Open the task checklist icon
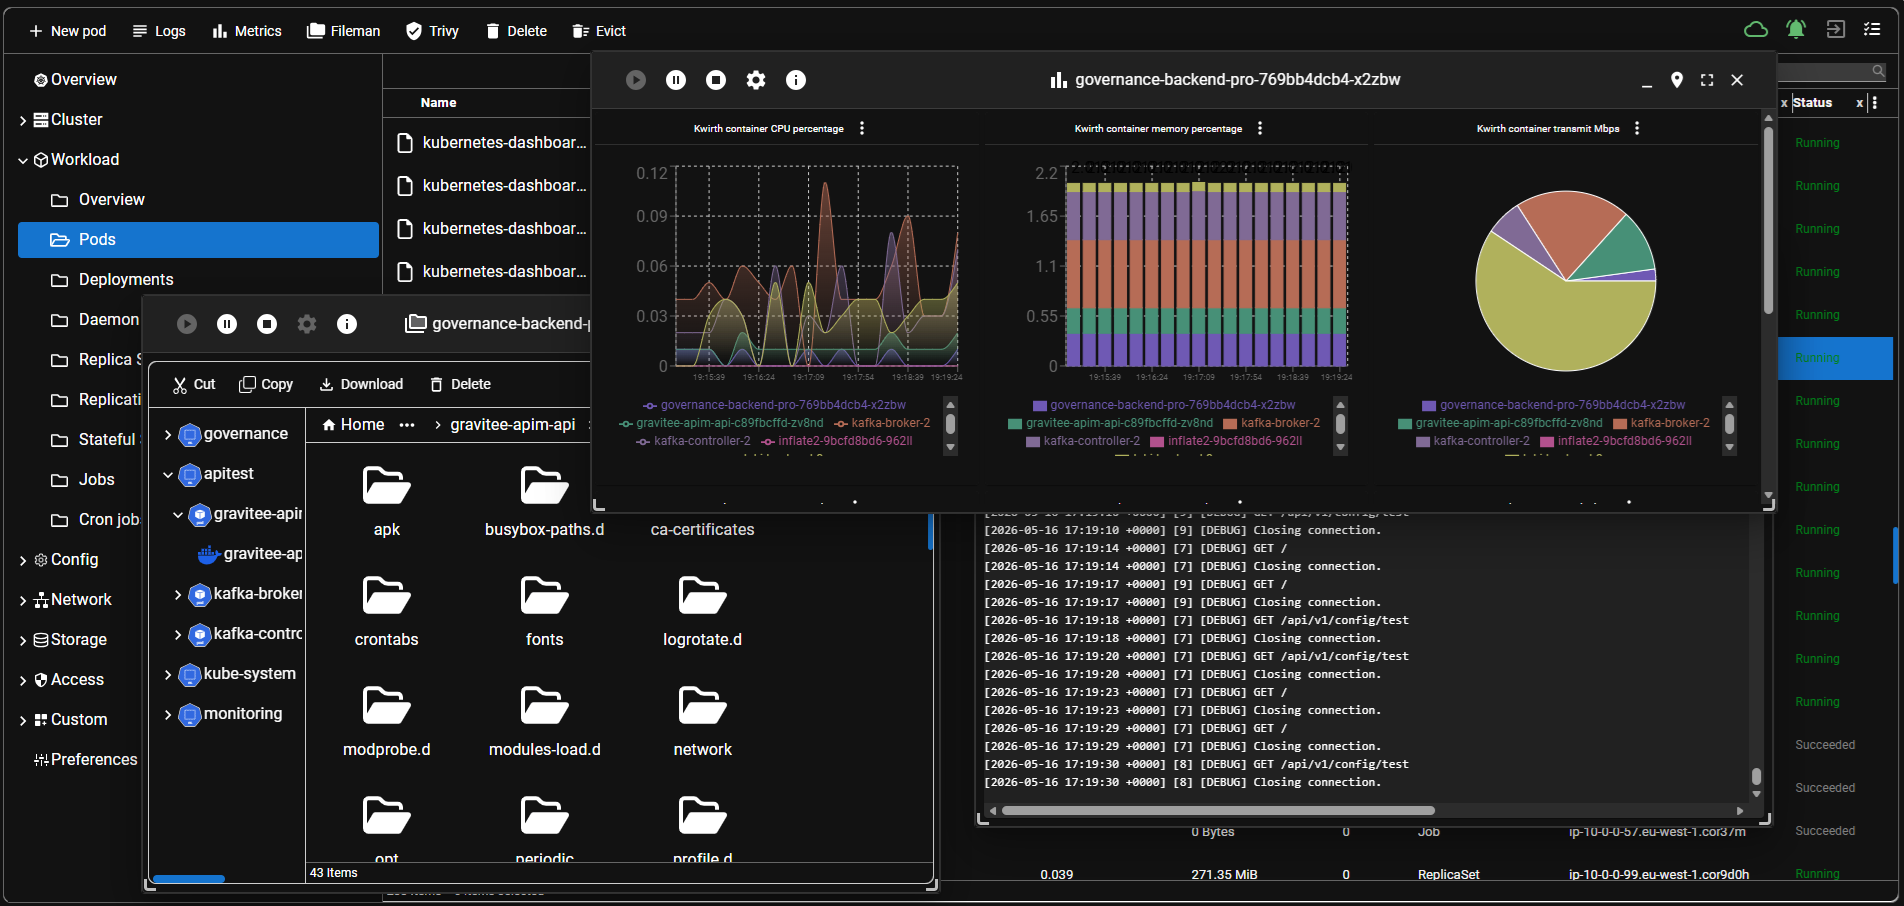Screen dimensions: 1904x906 pyautogui.click(x=1872, y=30)
